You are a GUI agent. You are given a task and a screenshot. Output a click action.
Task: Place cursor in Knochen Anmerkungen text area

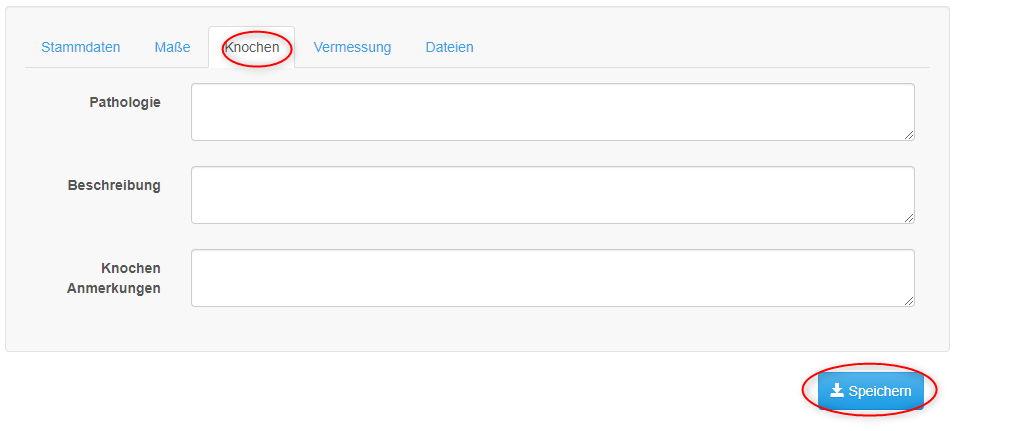coord(553,278)
